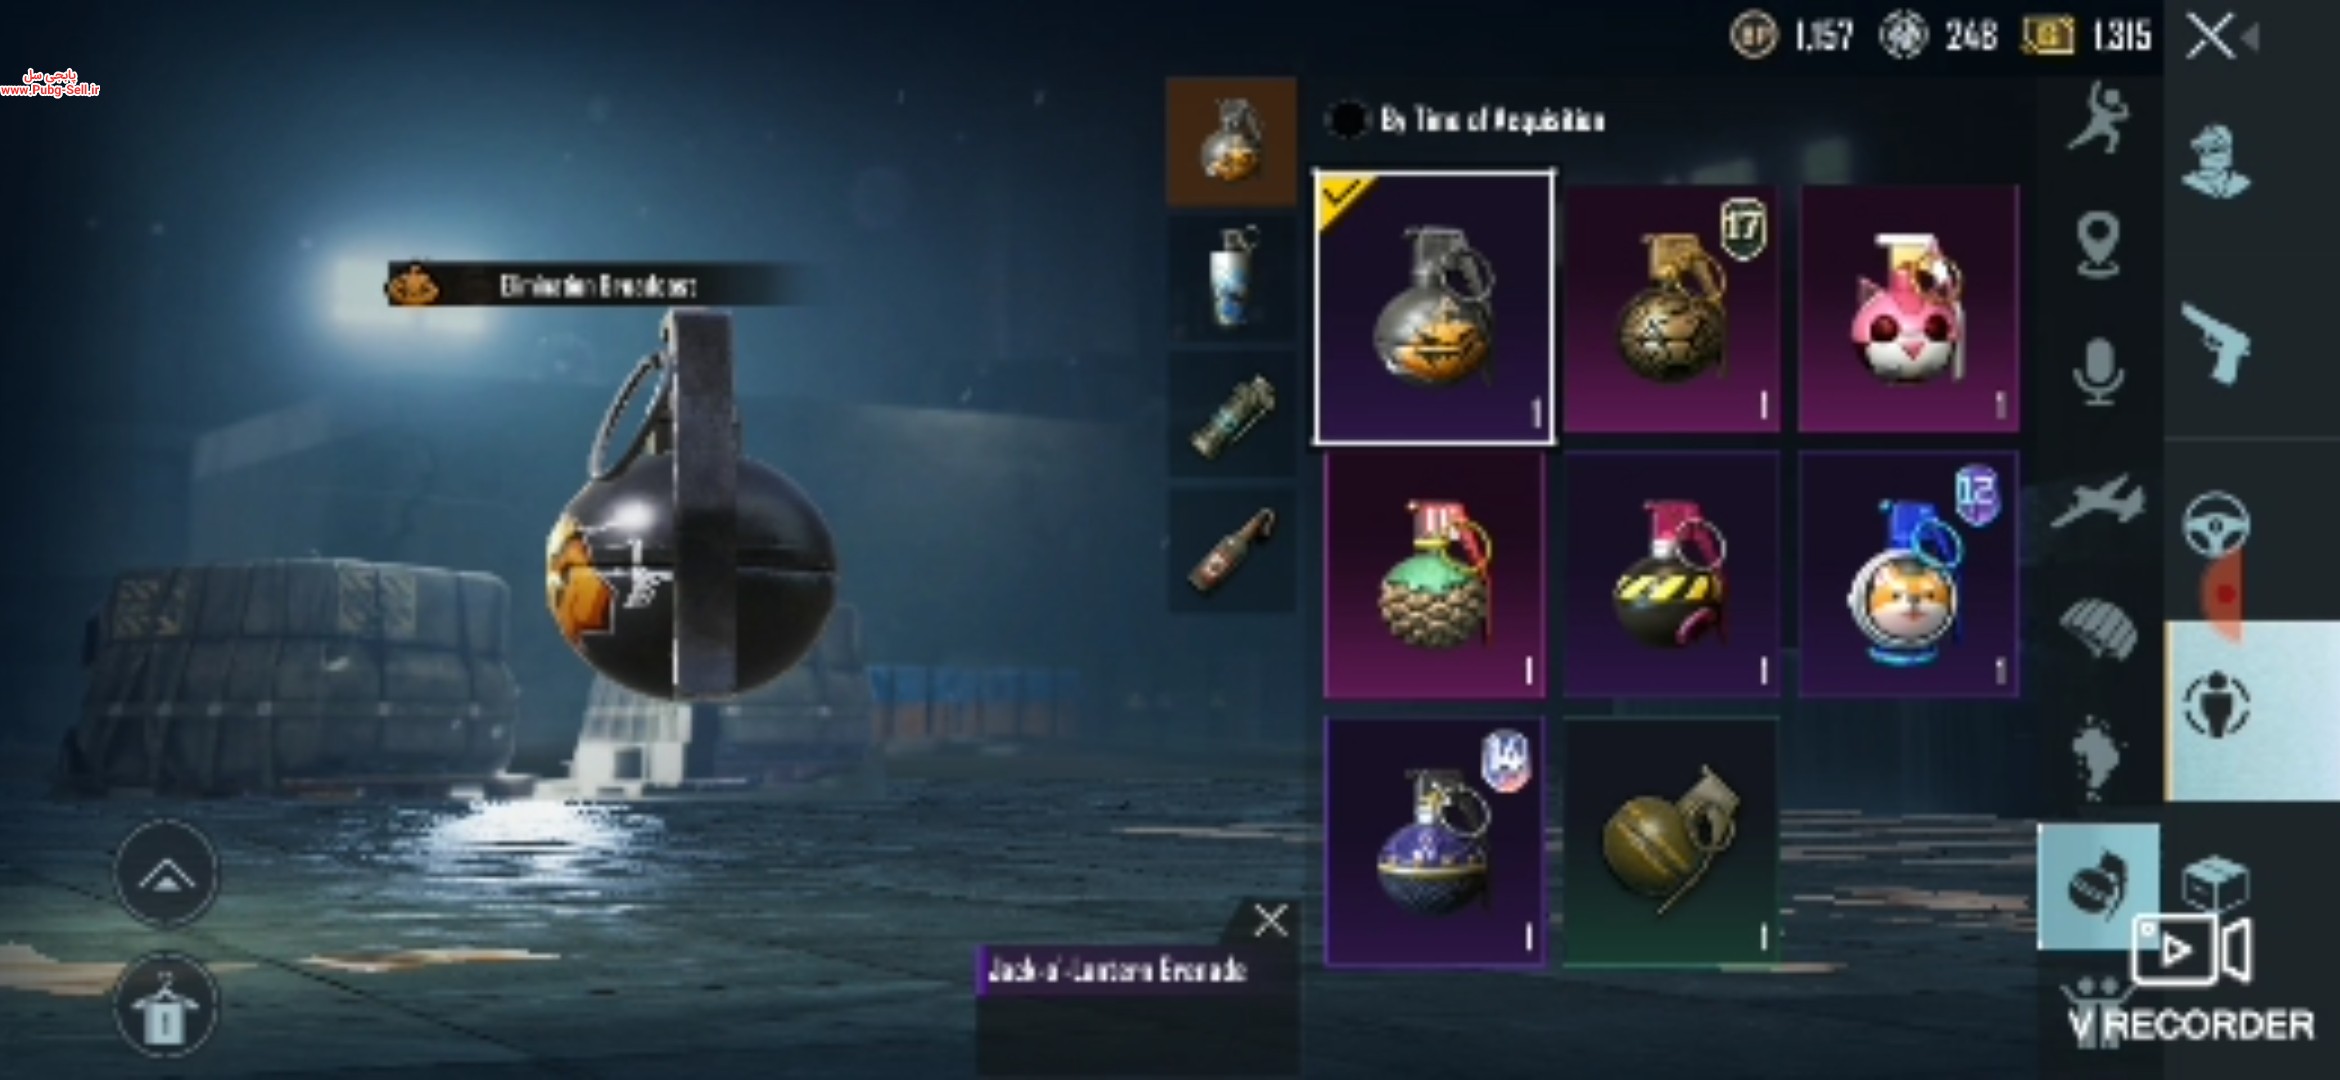
Task: Pick the default olive frag grenade
Action: tap(1670, 841)
